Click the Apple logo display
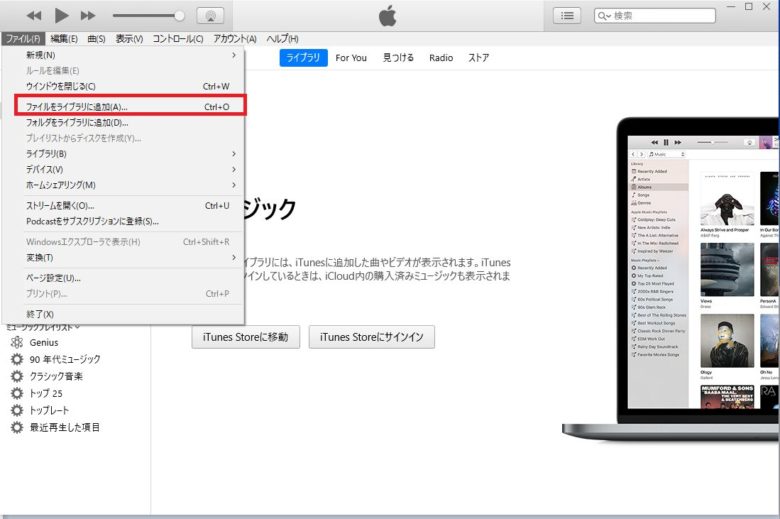 pos(388,16)
